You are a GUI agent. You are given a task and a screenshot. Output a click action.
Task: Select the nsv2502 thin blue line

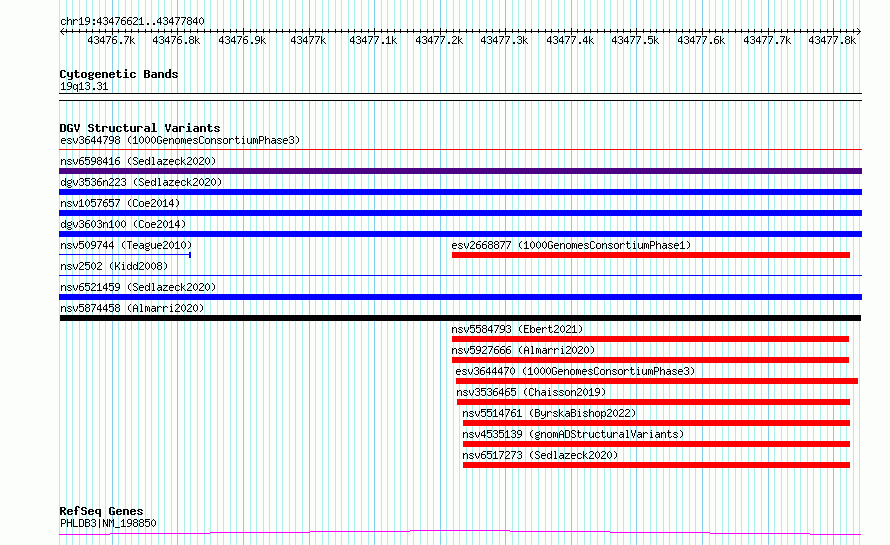[x=460, y=276]
